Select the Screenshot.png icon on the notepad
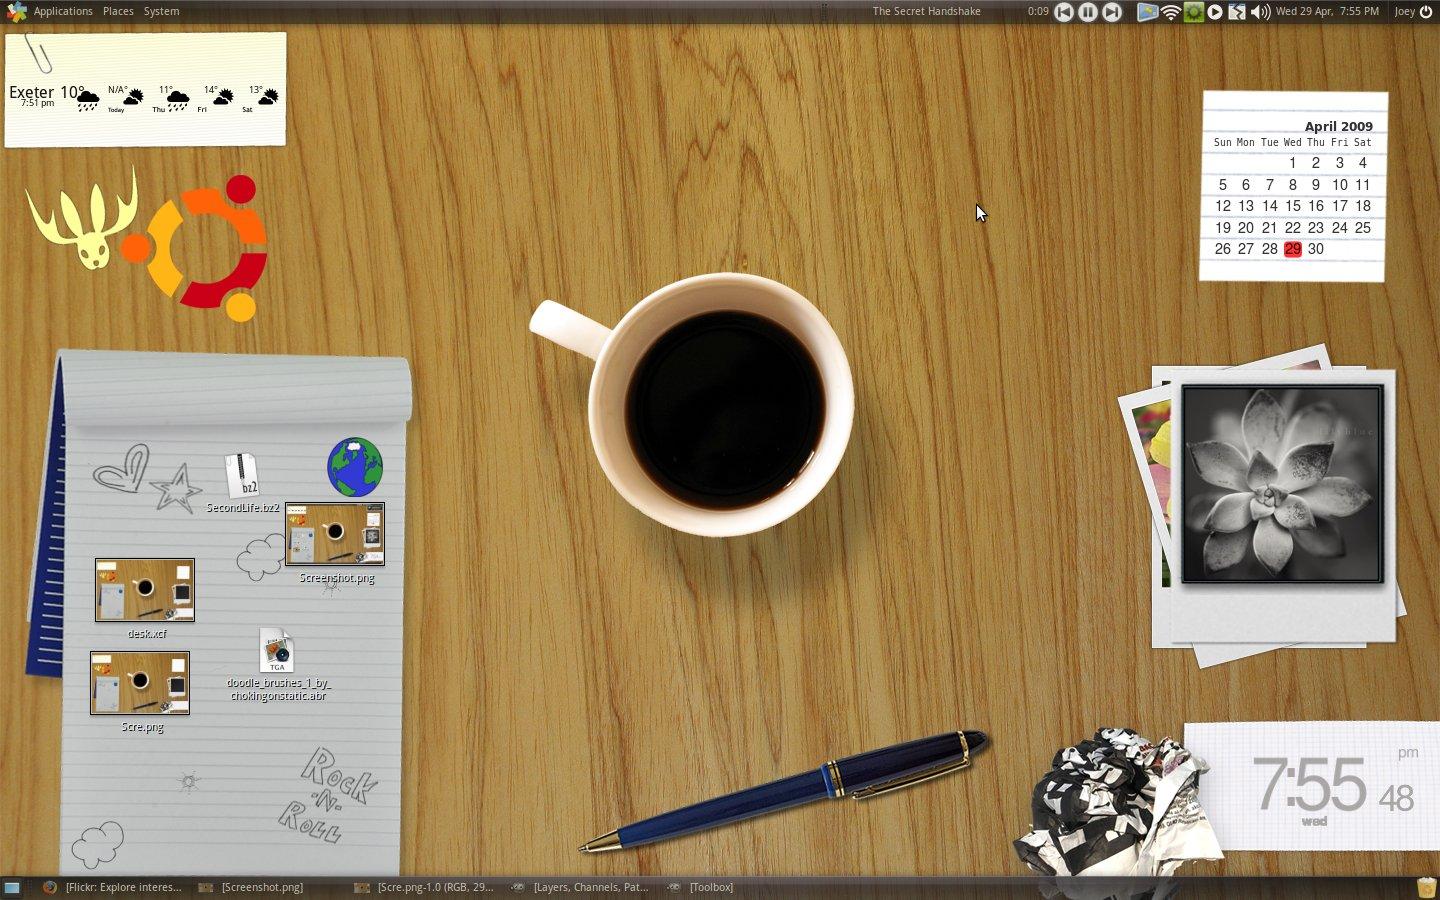The width and height of the screenshot is (1440, 900). pos(335,533)
